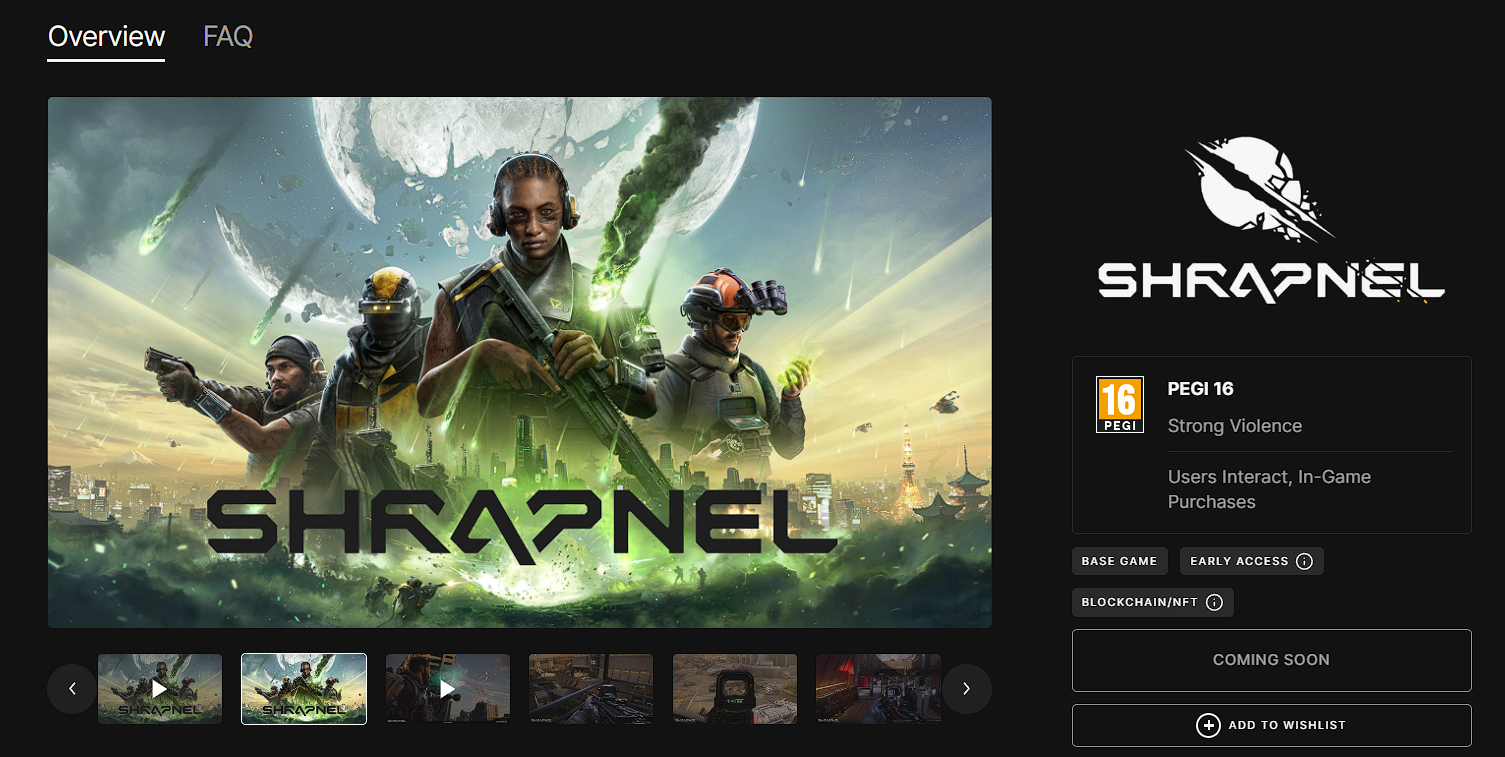
Task: Play the third thumbnail gameplay video
Action: (x=448, y=689)
